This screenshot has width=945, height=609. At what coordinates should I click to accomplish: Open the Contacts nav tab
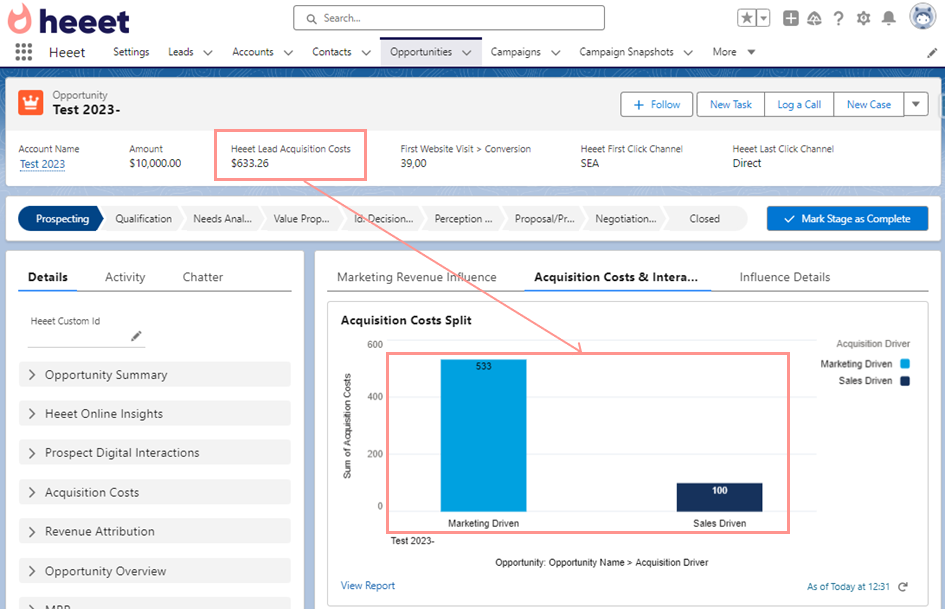click(x=331, y=52)
